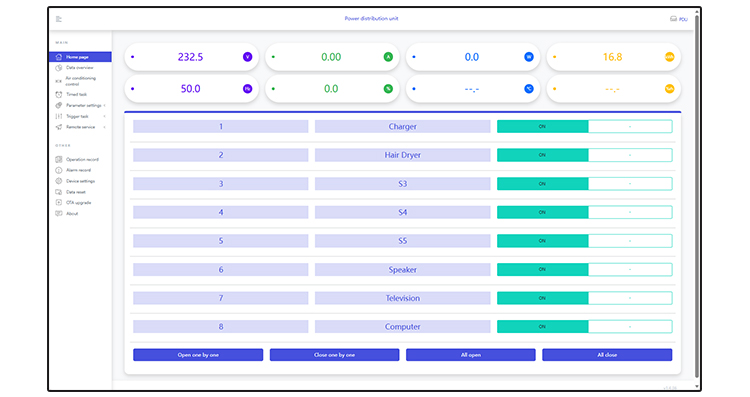The height and width of the screenshot is (397, 750).
Task: Click the energy value 16.8
Action: pos(612,57)
